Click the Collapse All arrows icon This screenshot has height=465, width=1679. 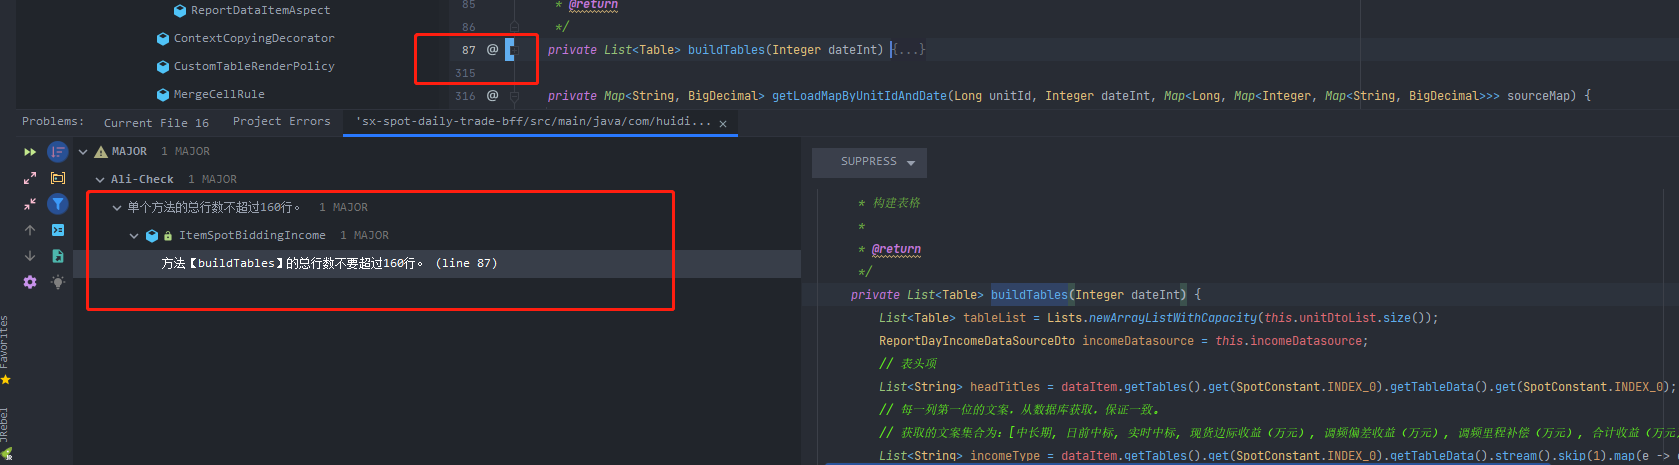click(30, 204)
